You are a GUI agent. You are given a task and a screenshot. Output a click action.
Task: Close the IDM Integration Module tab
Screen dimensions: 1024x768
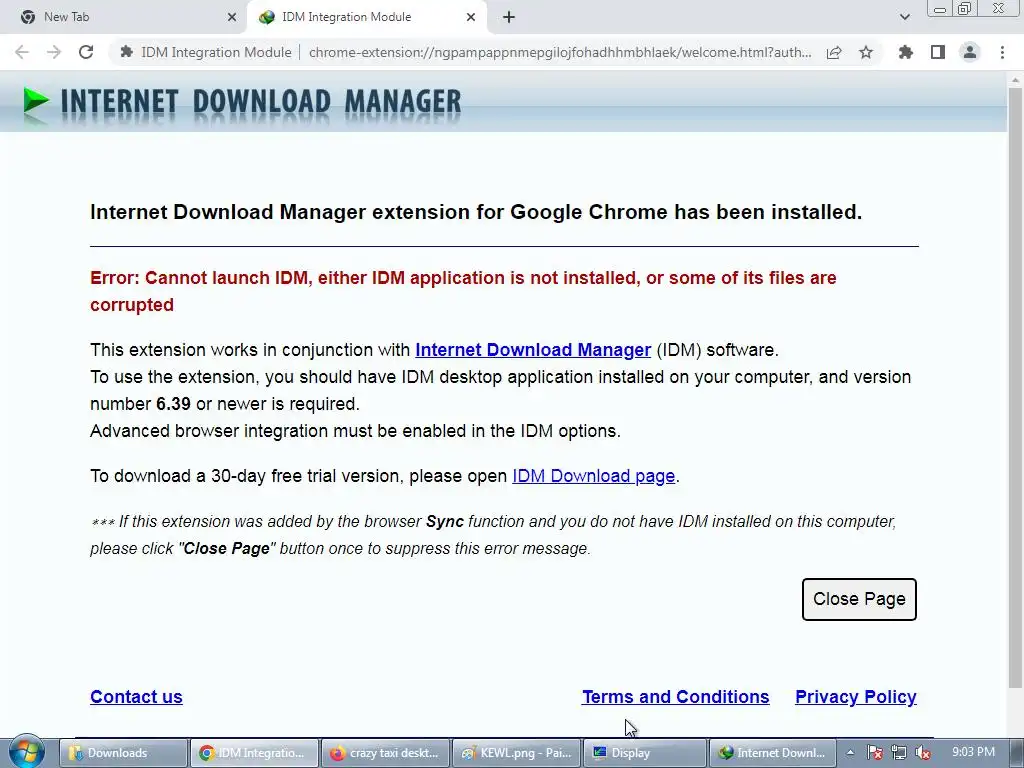pyautogui.click(x=471, y=17)
